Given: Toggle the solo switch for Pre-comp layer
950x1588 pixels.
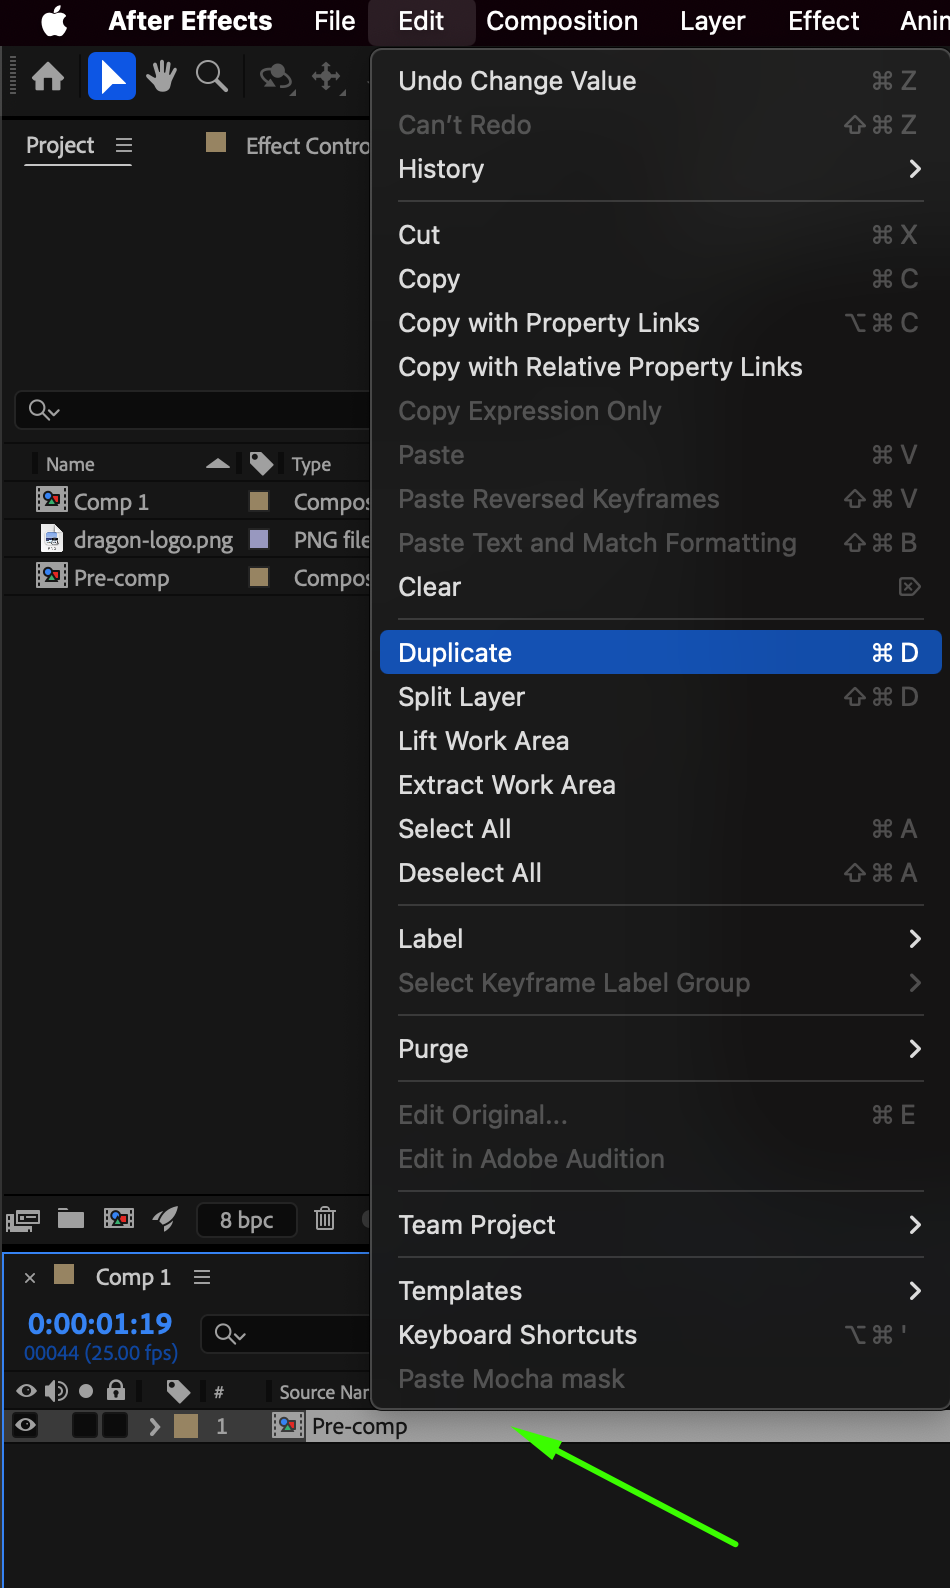Looking at the screenshot, I should [x=85, y=1426].
